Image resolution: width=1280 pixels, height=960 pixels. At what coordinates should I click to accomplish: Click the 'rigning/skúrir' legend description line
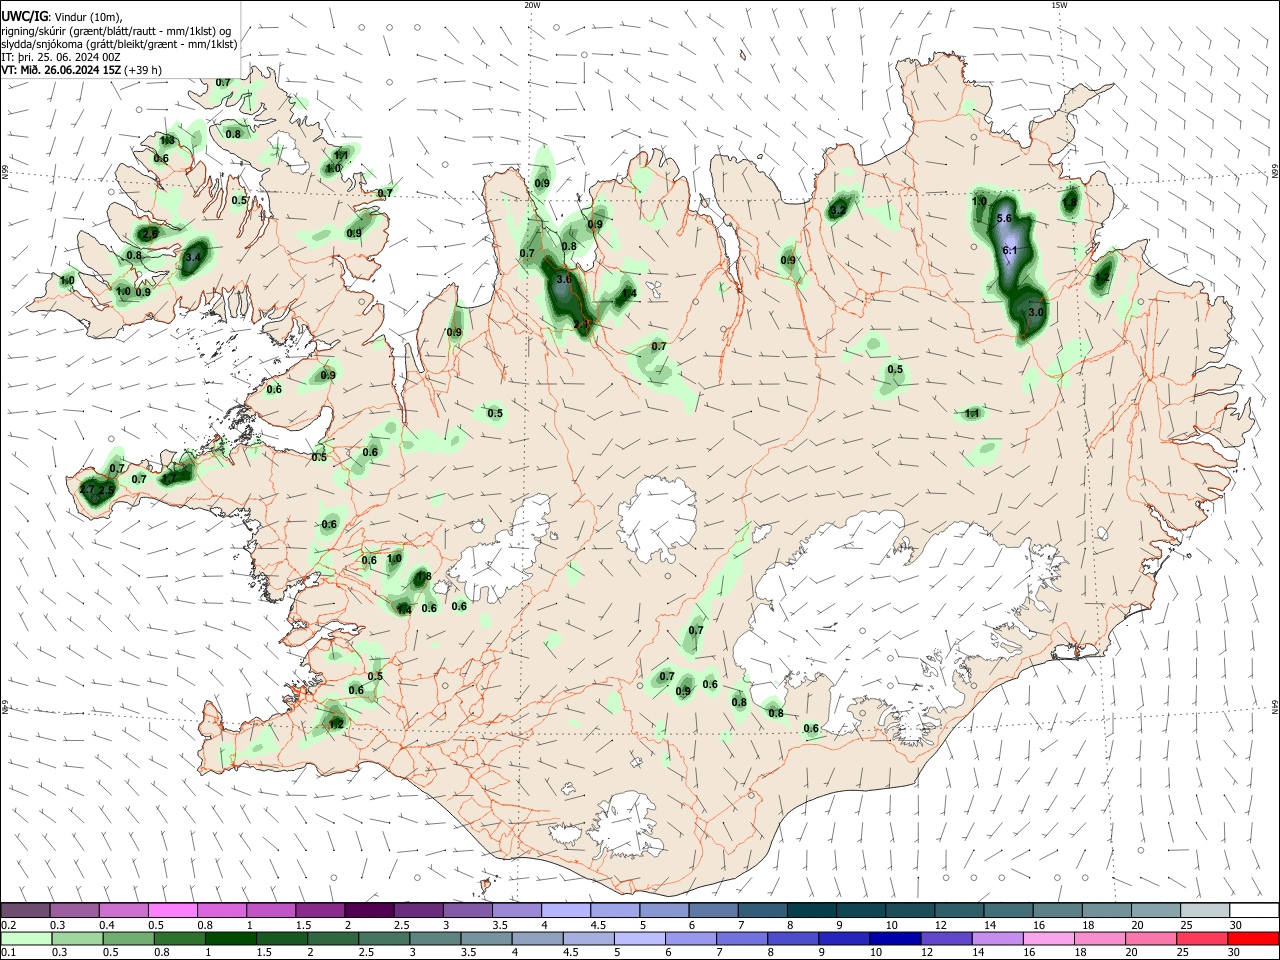117,31
